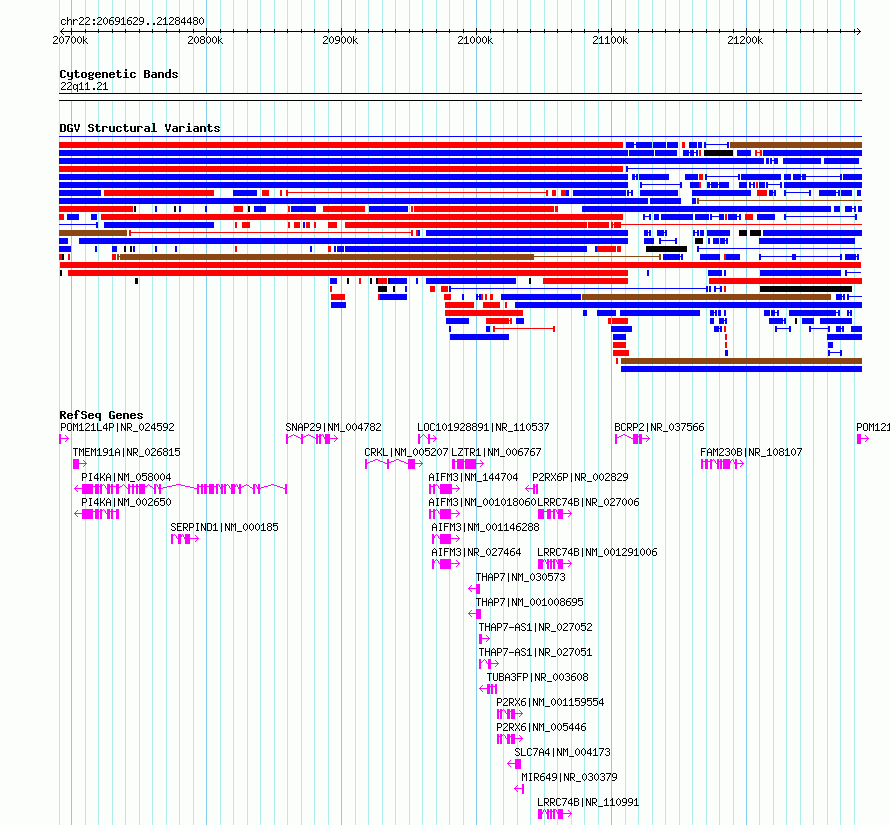890x825 pixels.
Task: Click the SLC7A4 gene model glyph
Action: (514, 764)
